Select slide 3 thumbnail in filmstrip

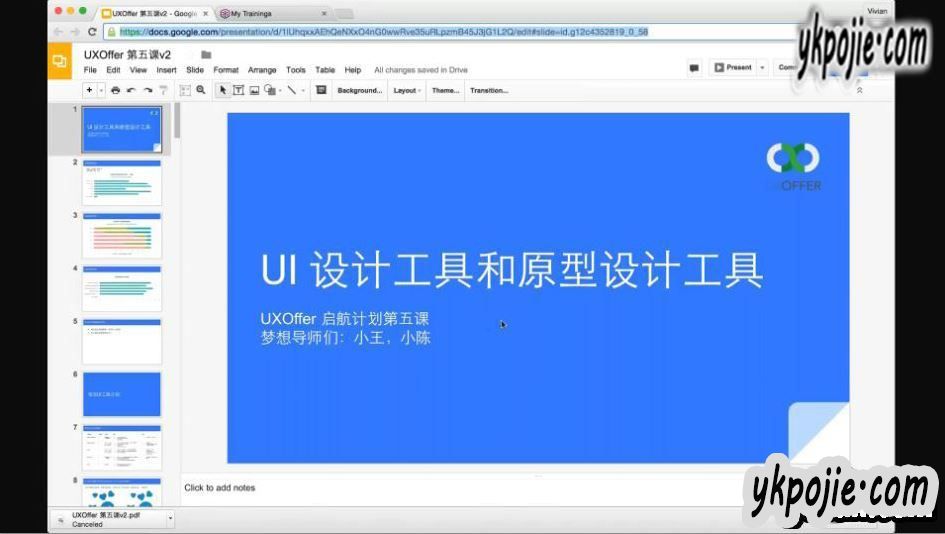coord(121,235)
